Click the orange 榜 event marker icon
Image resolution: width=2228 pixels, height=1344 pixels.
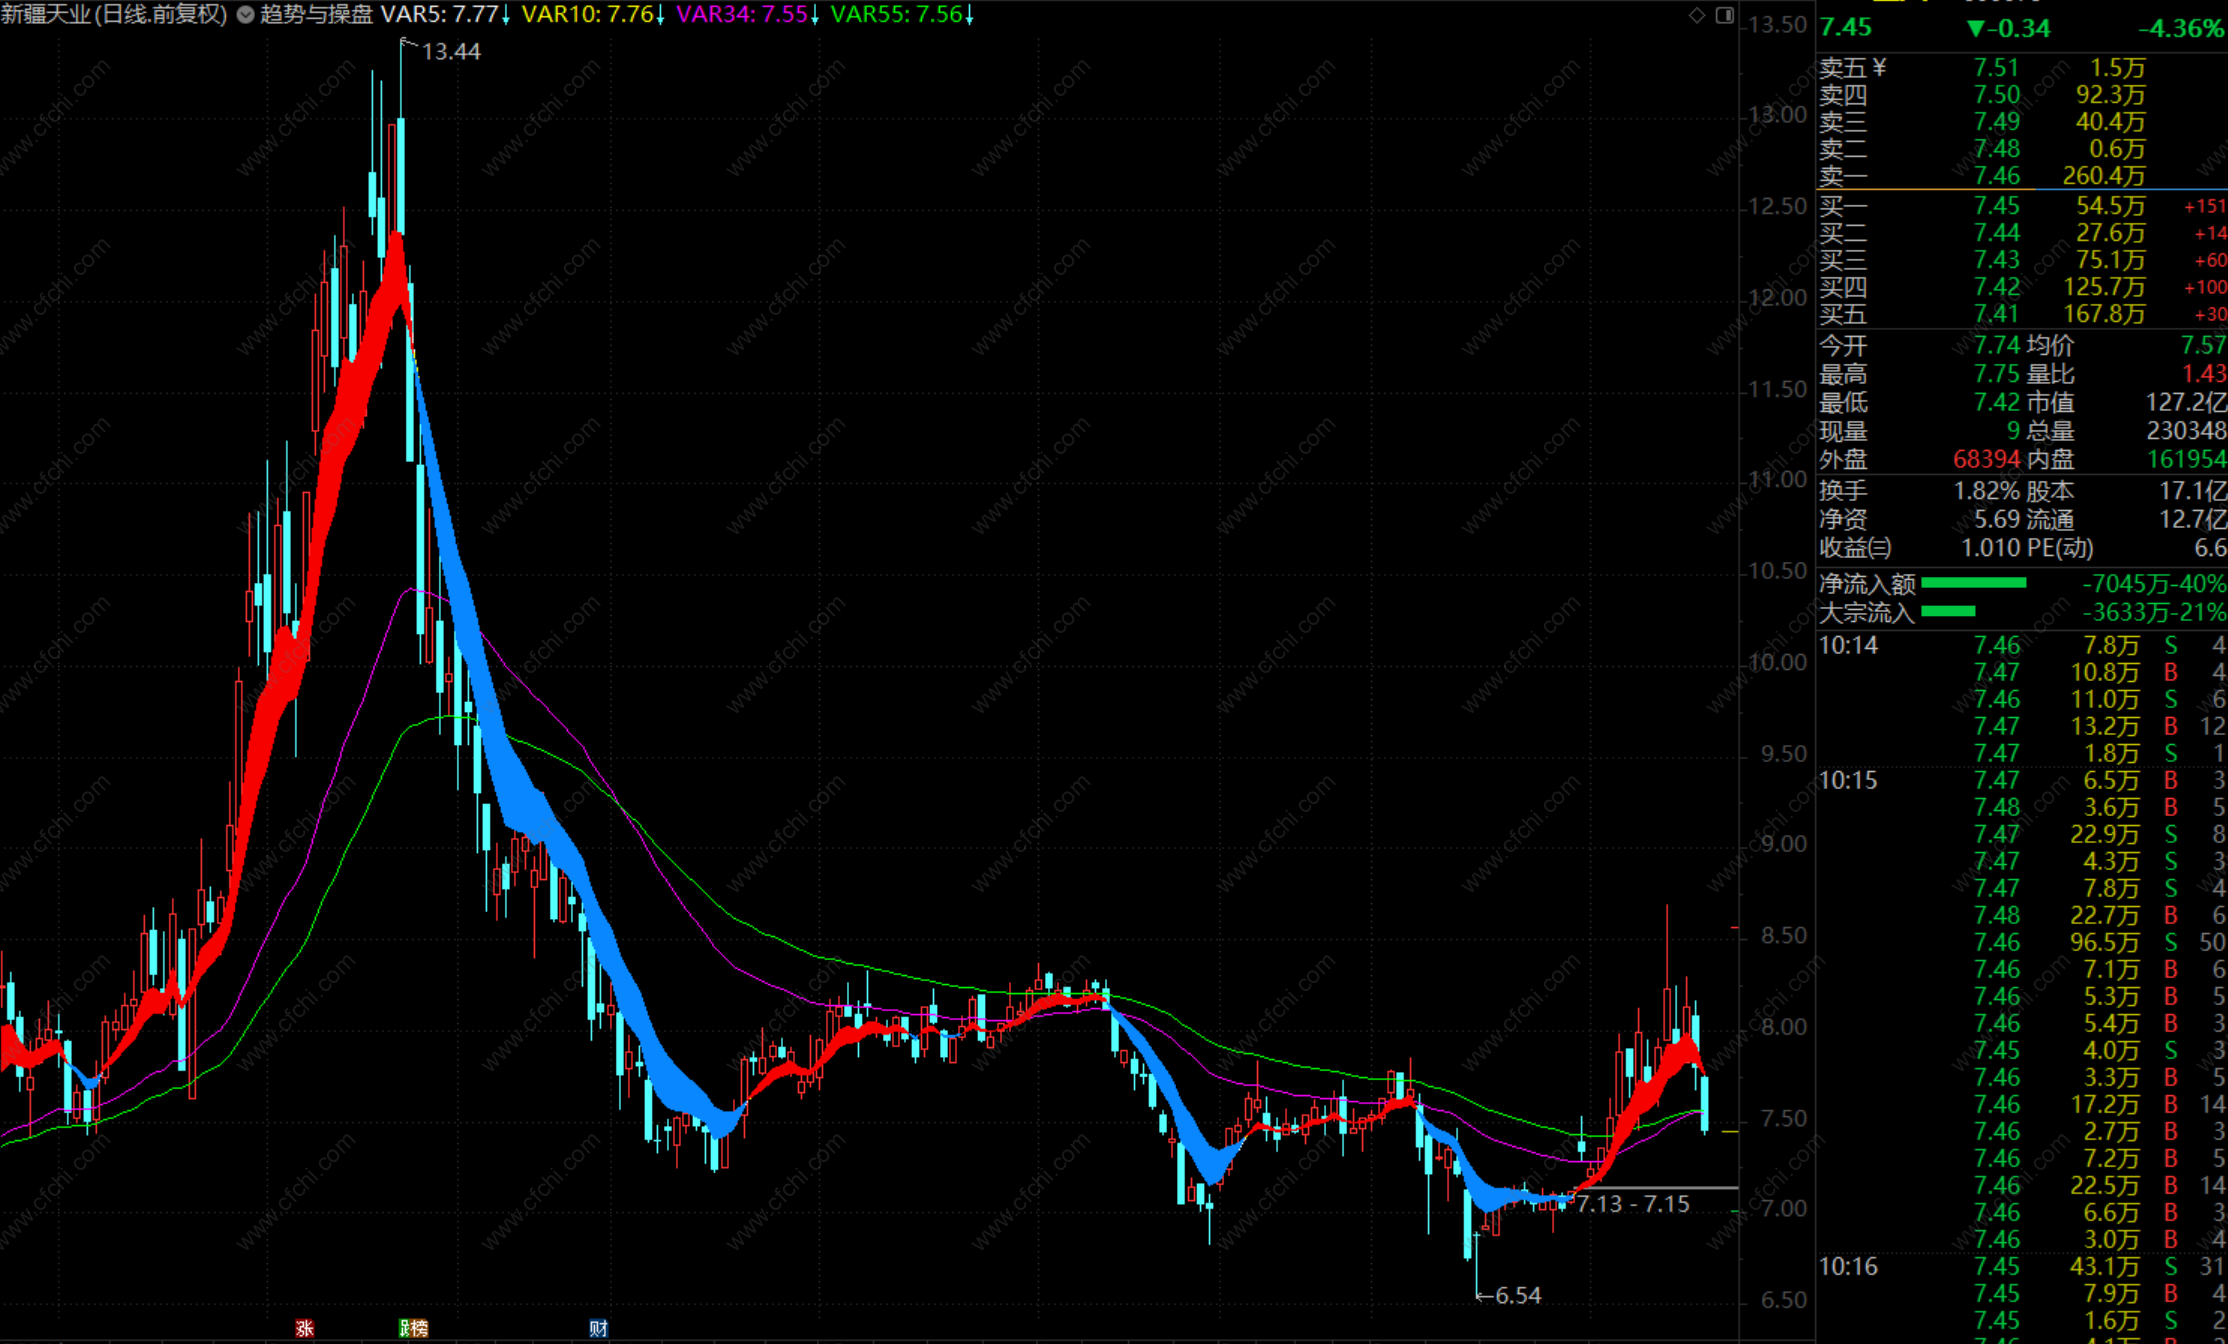pos(417,1328)
